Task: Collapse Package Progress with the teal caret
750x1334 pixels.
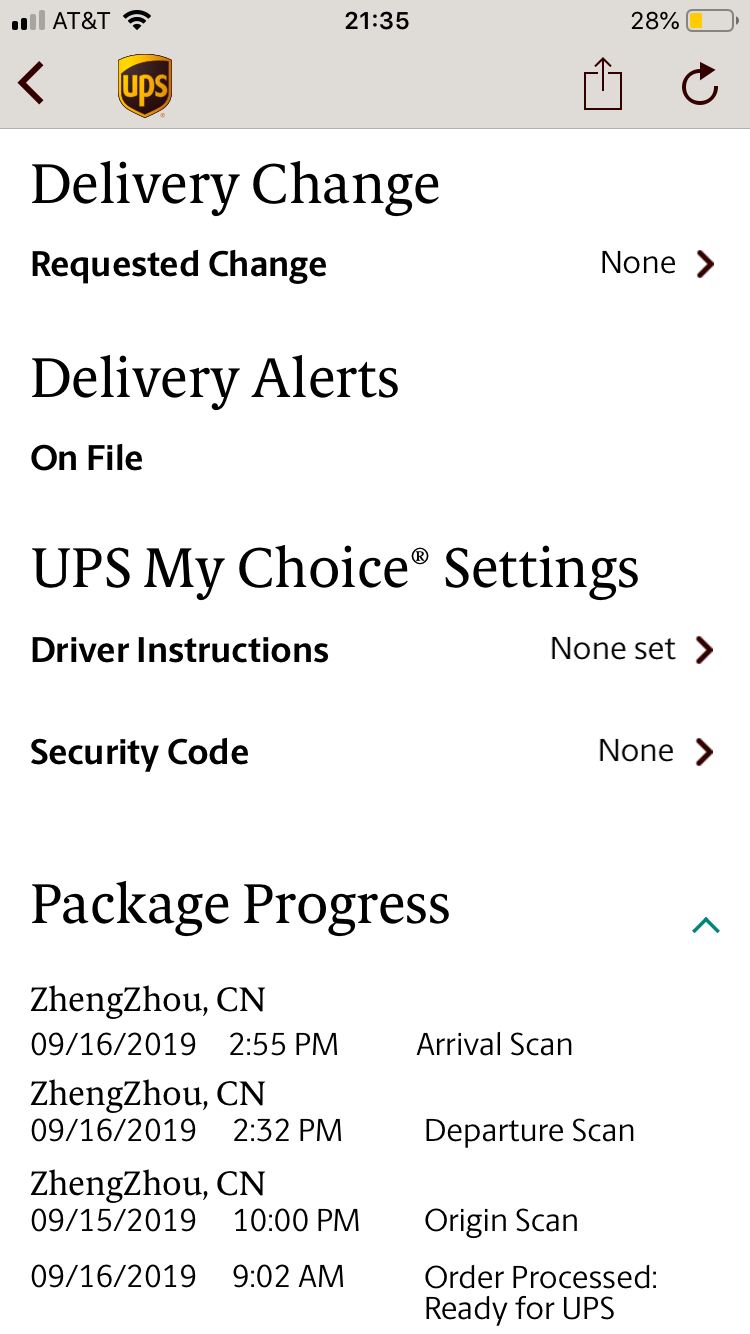Action: 706,925
